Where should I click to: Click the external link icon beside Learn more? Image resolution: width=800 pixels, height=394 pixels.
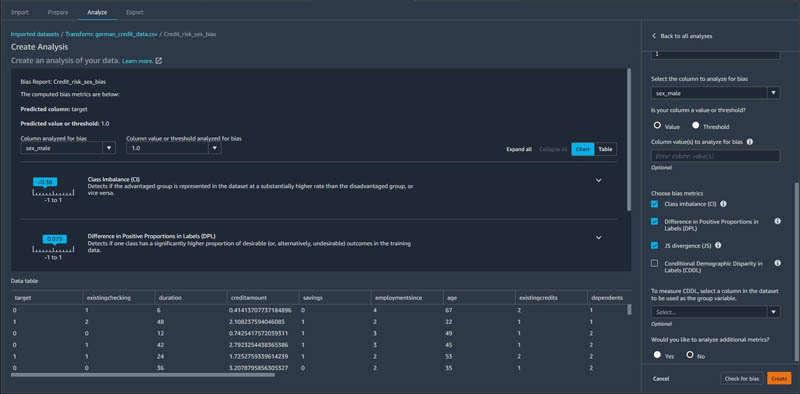pos(159,61)
